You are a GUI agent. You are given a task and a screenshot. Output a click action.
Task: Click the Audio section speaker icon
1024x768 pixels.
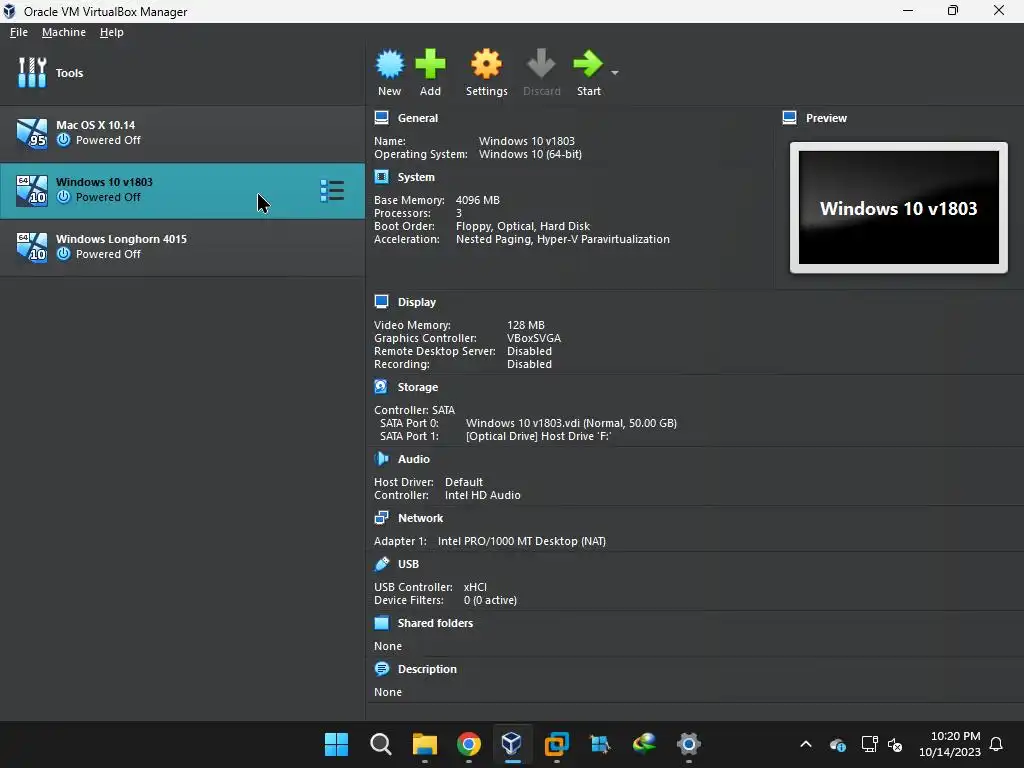click(x=381, y=458)
